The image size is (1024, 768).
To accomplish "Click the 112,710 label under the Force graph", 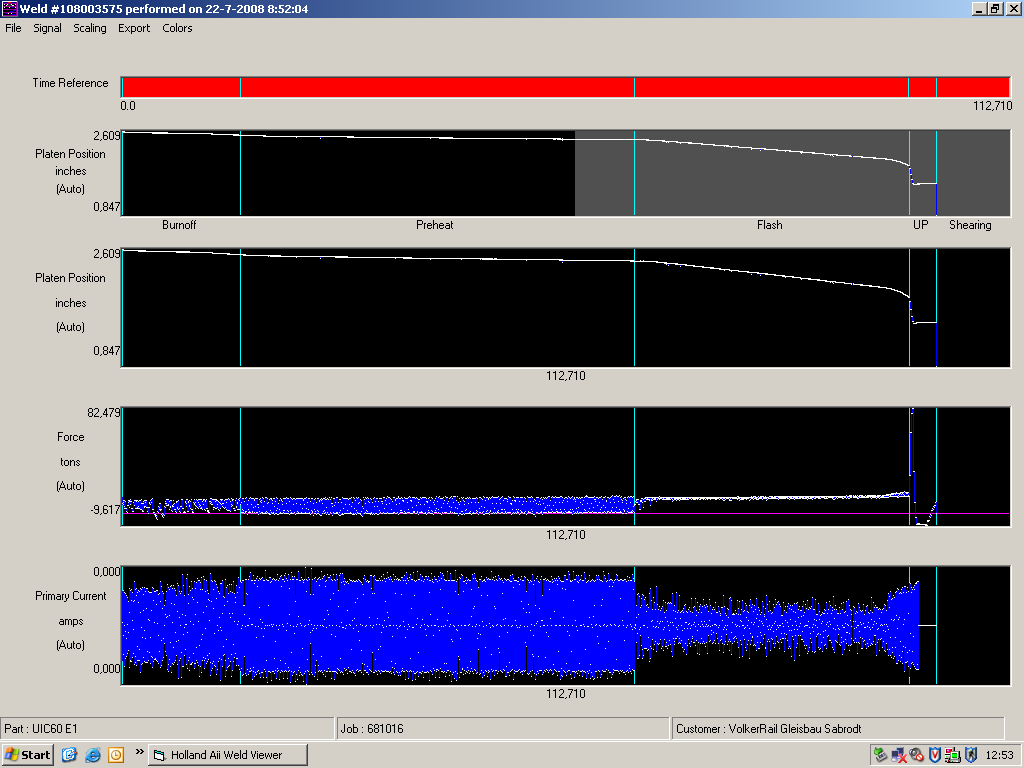I will 566,535.
